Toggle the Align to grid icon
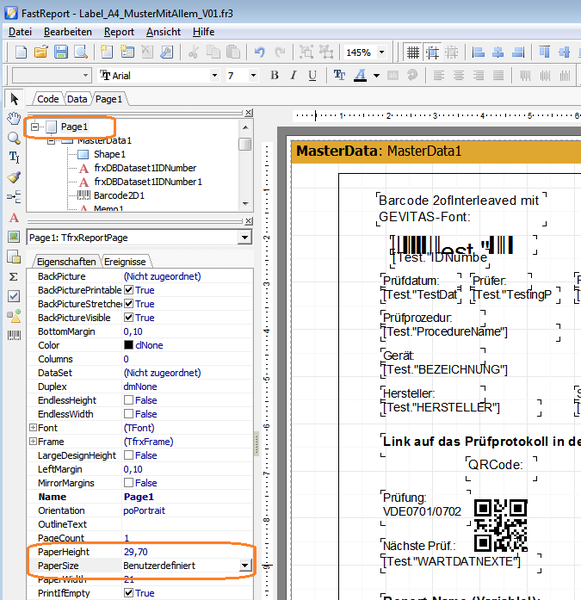 coord(432,52)
